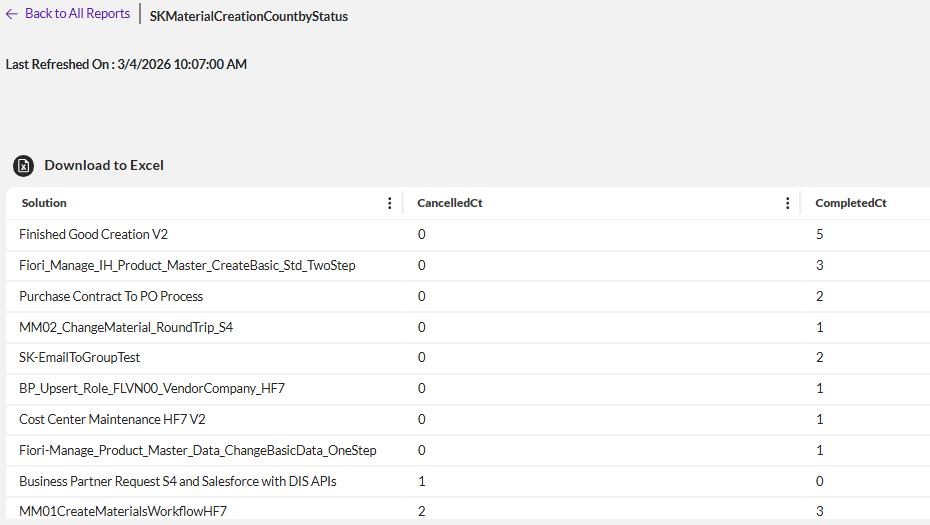Sort by CompletedCt column header
The height and width of the screenshot is (525, 930).
point(851,203)
